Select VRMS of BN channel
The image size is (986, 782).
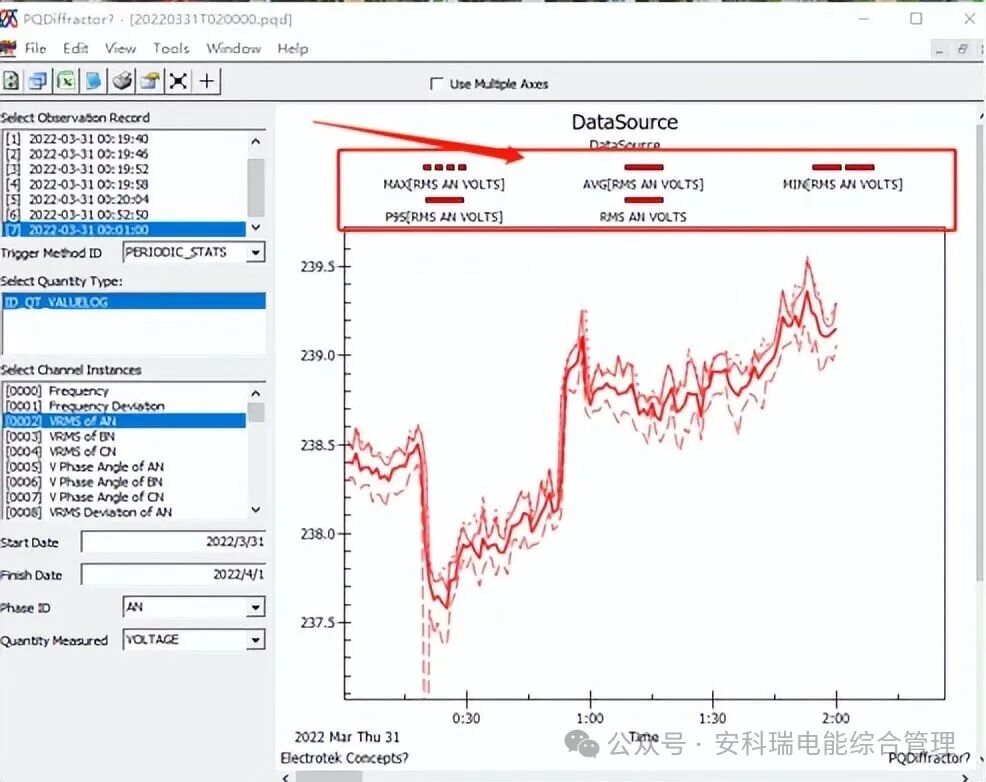point(80,436)
